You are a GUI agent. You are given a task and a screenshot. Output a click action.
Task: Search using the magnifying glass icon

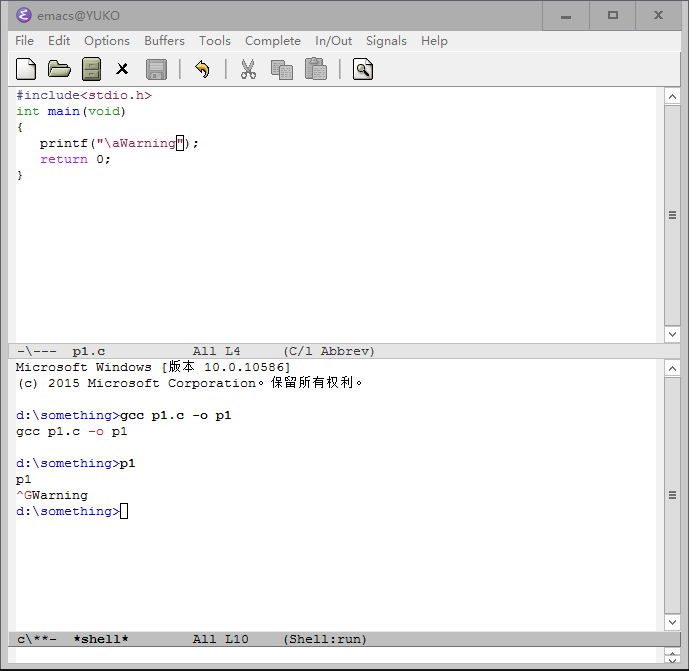[x=363, y=69]
